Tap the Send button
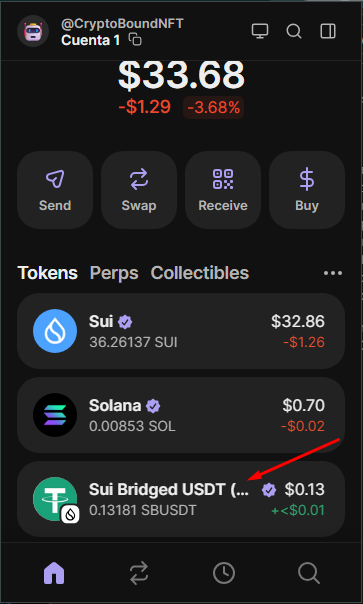This screenshot has height=604, width=363. tap(55, 190)
